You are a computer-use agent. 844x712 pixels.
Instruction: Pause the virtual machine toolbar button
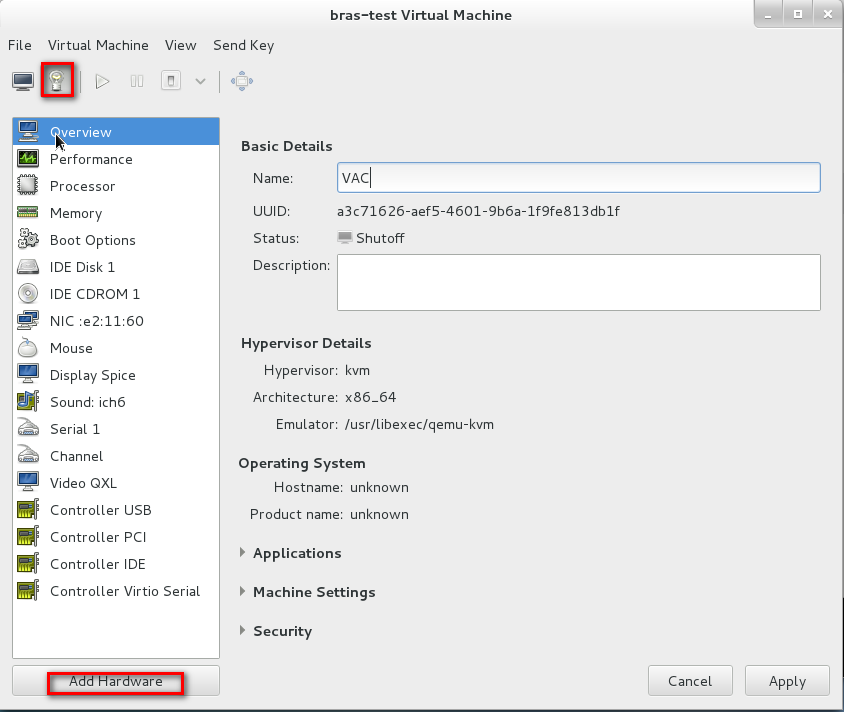137,81
